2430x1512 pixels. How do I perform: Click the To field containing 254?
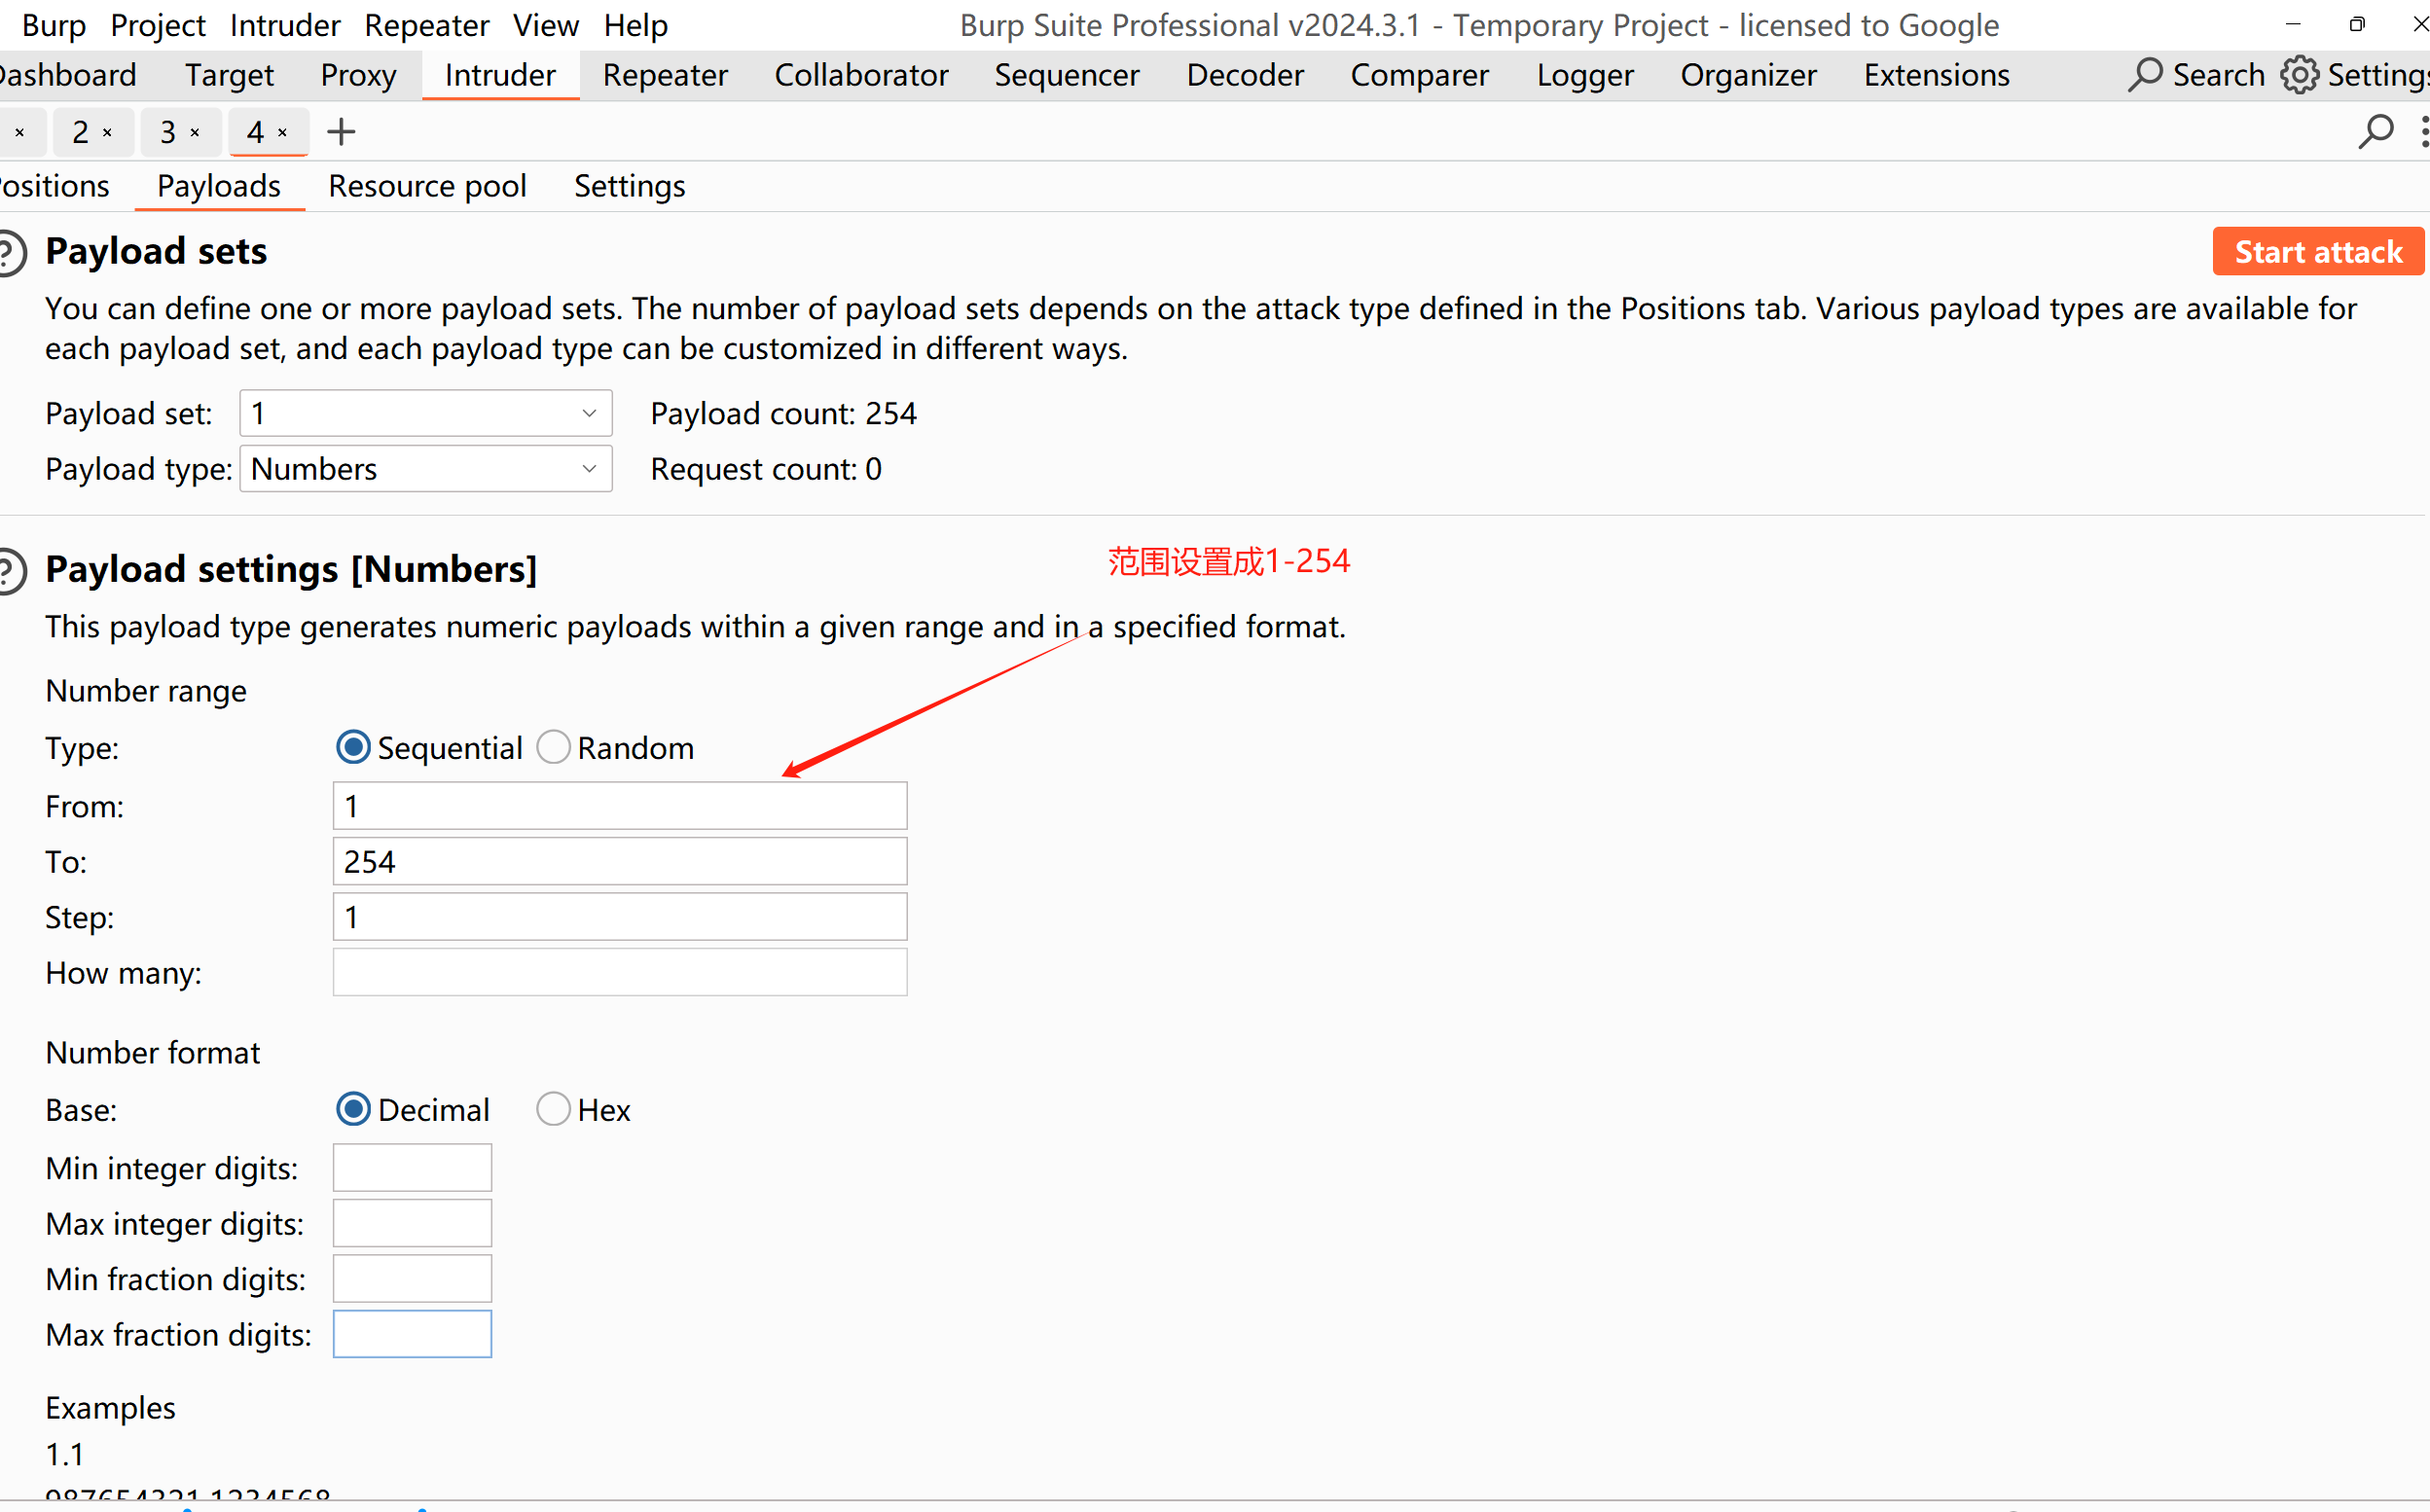[x=619, y=861]
